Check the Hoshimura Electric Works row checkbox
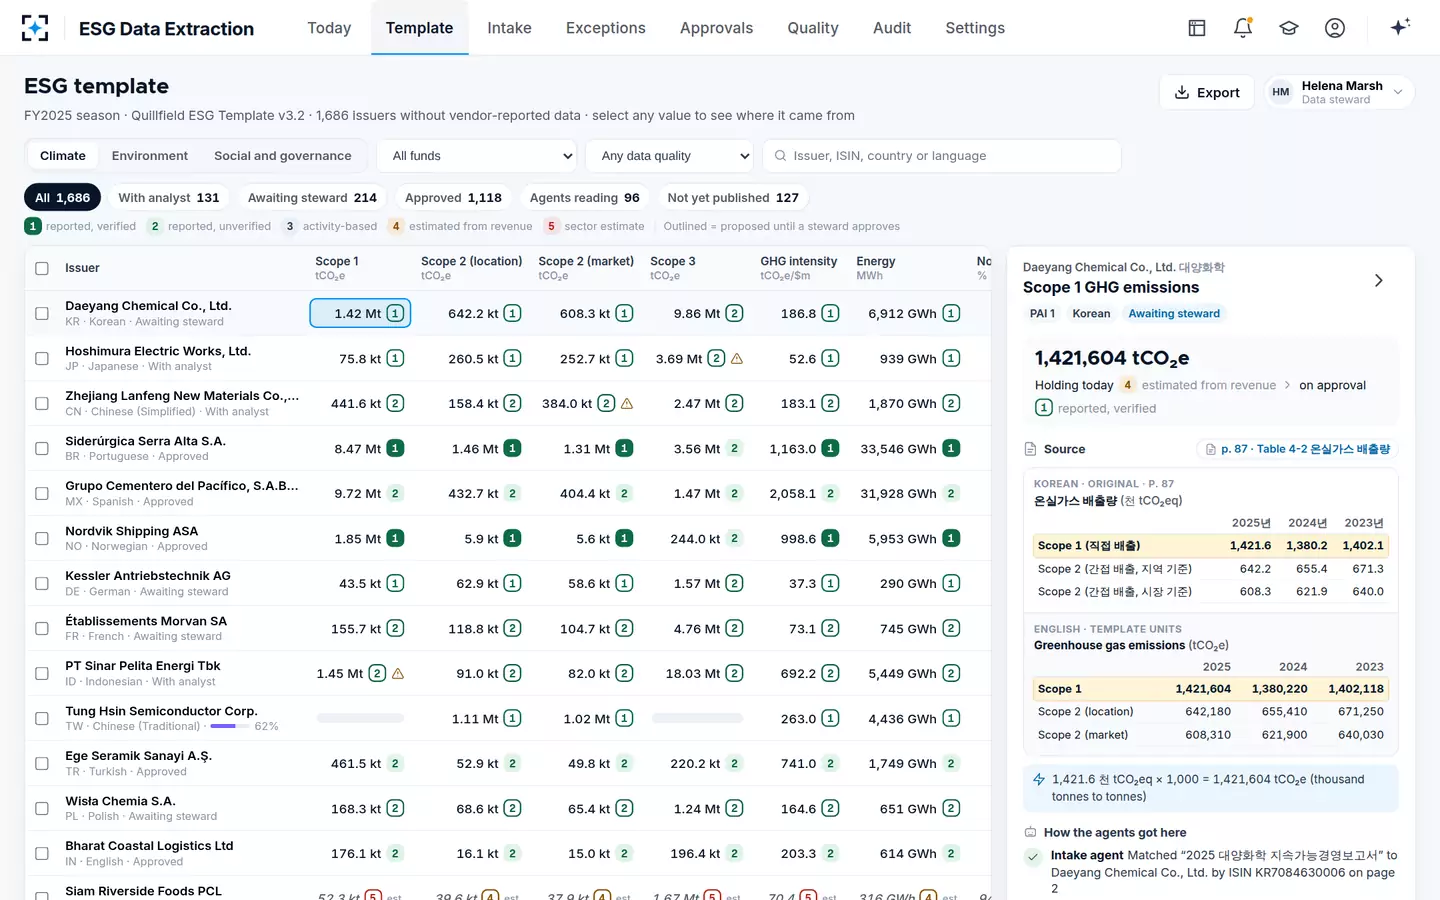This screenshot has width=1440, height=900. pos(42,358)
